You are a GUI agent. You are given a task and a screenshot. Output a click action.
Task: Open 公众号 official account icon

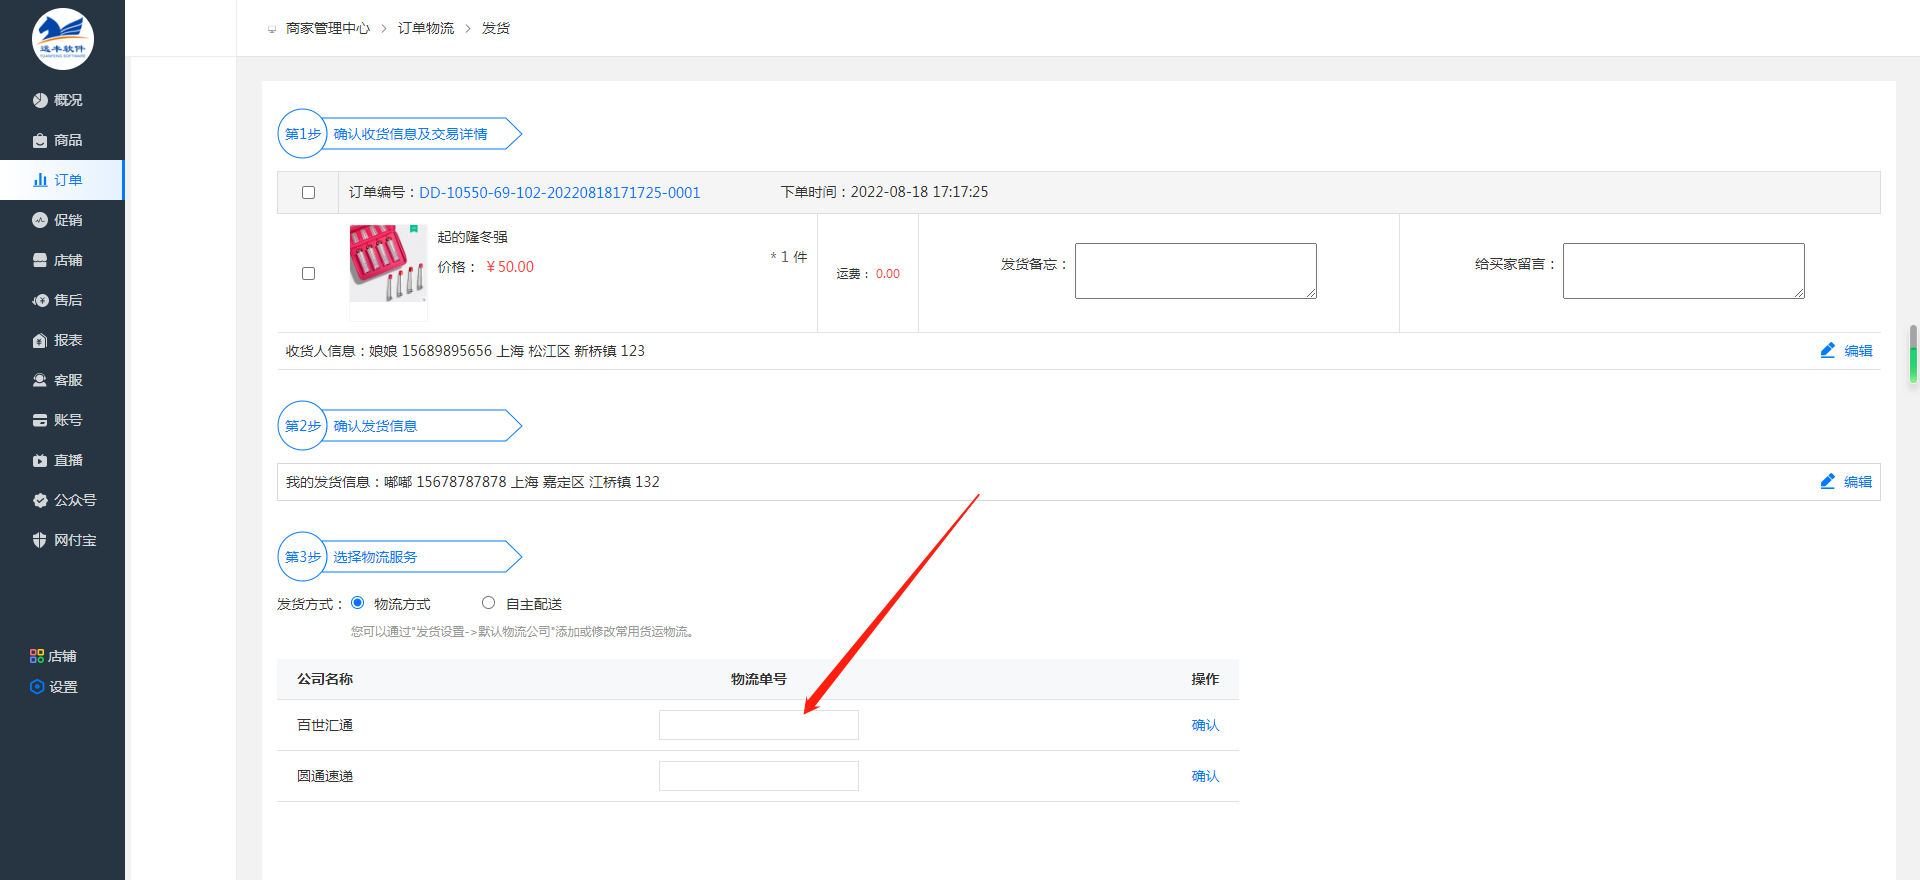(x=40, y=500)
